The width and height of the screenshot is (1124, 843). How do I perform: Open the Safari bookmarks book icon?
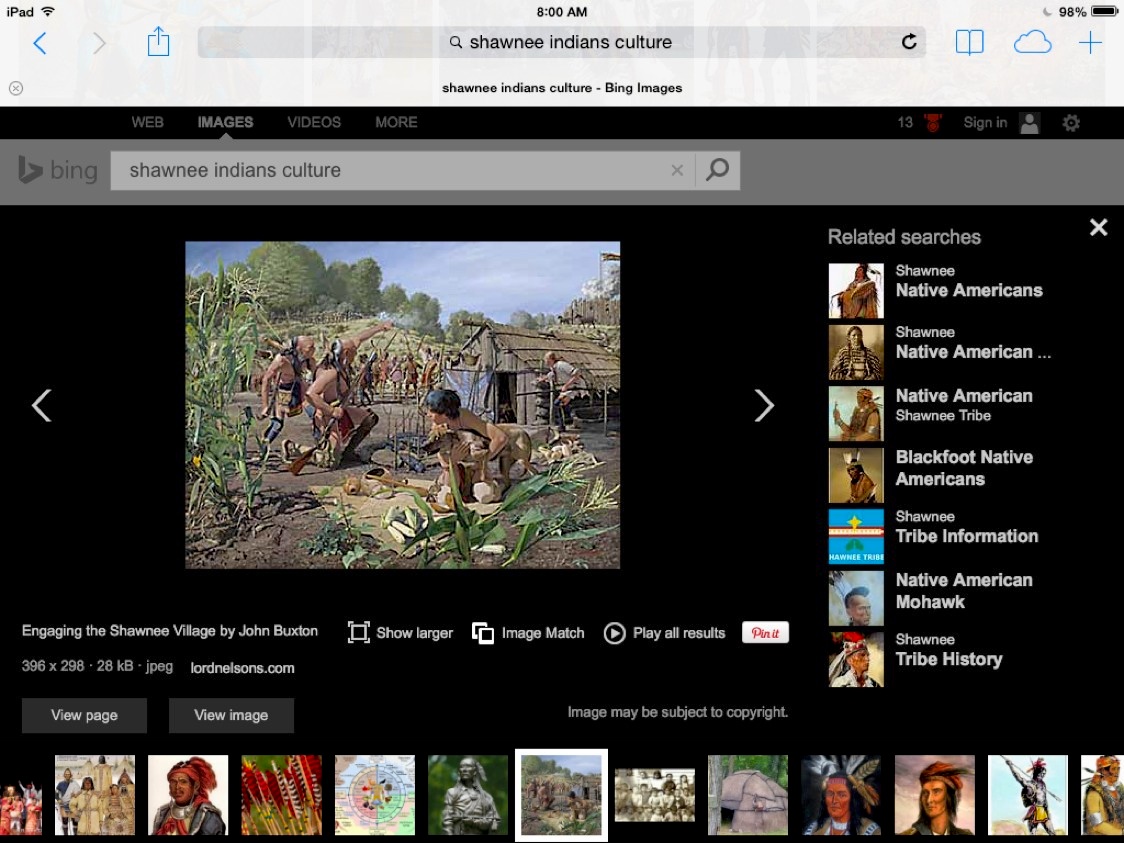click(969, 42)
